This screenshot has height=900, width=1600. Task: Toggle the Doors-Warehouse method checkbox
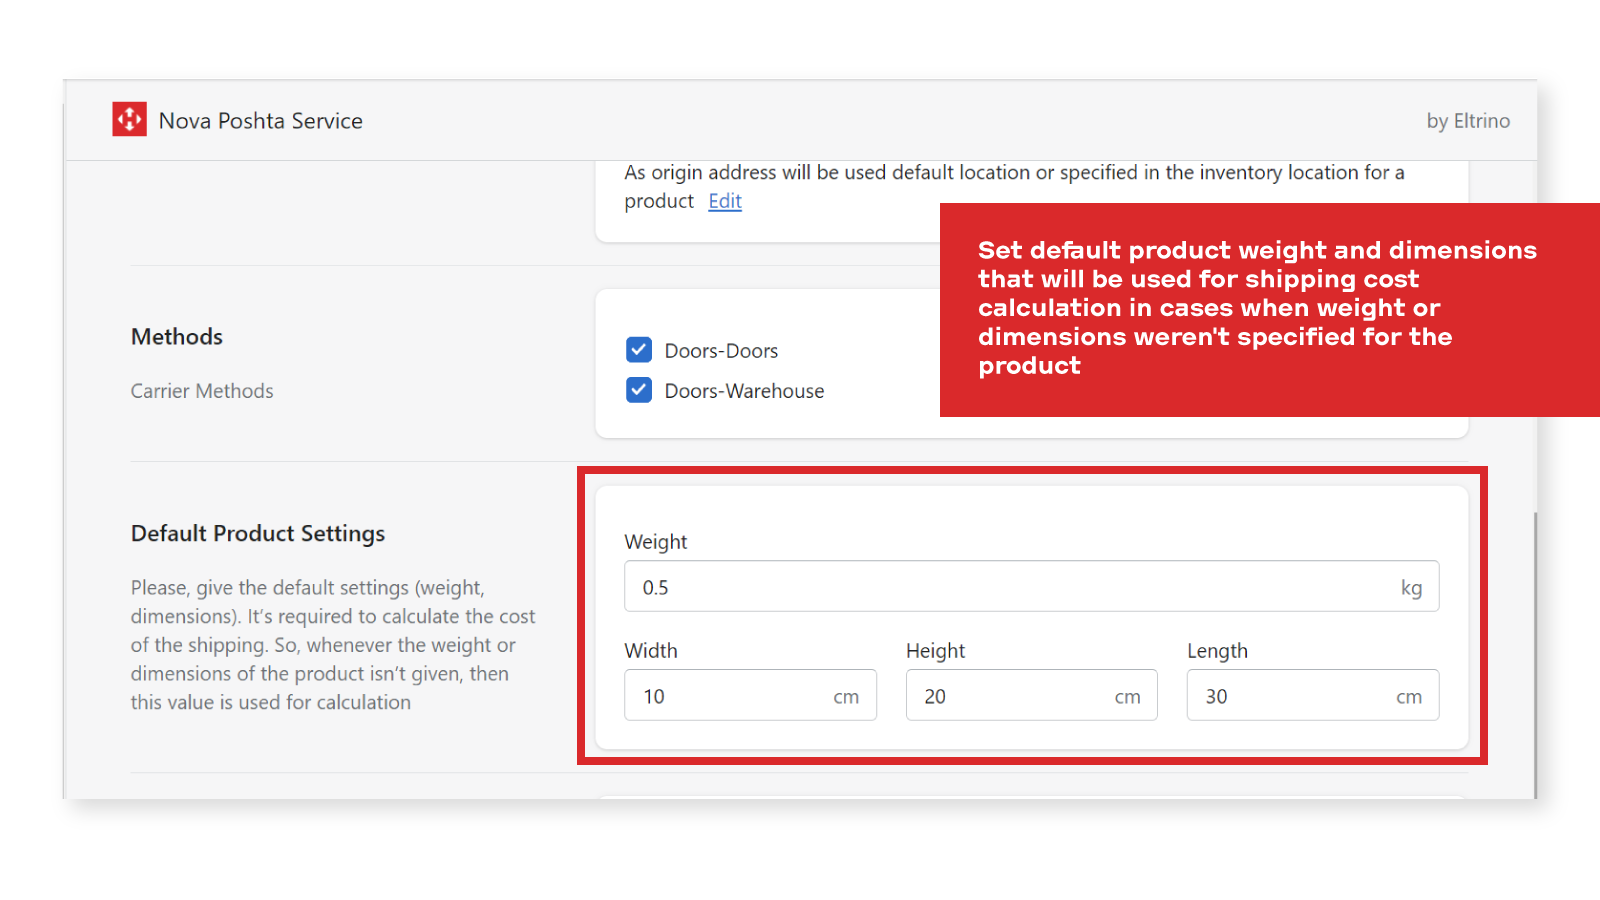pyautogui.click(x=639, y=390)
